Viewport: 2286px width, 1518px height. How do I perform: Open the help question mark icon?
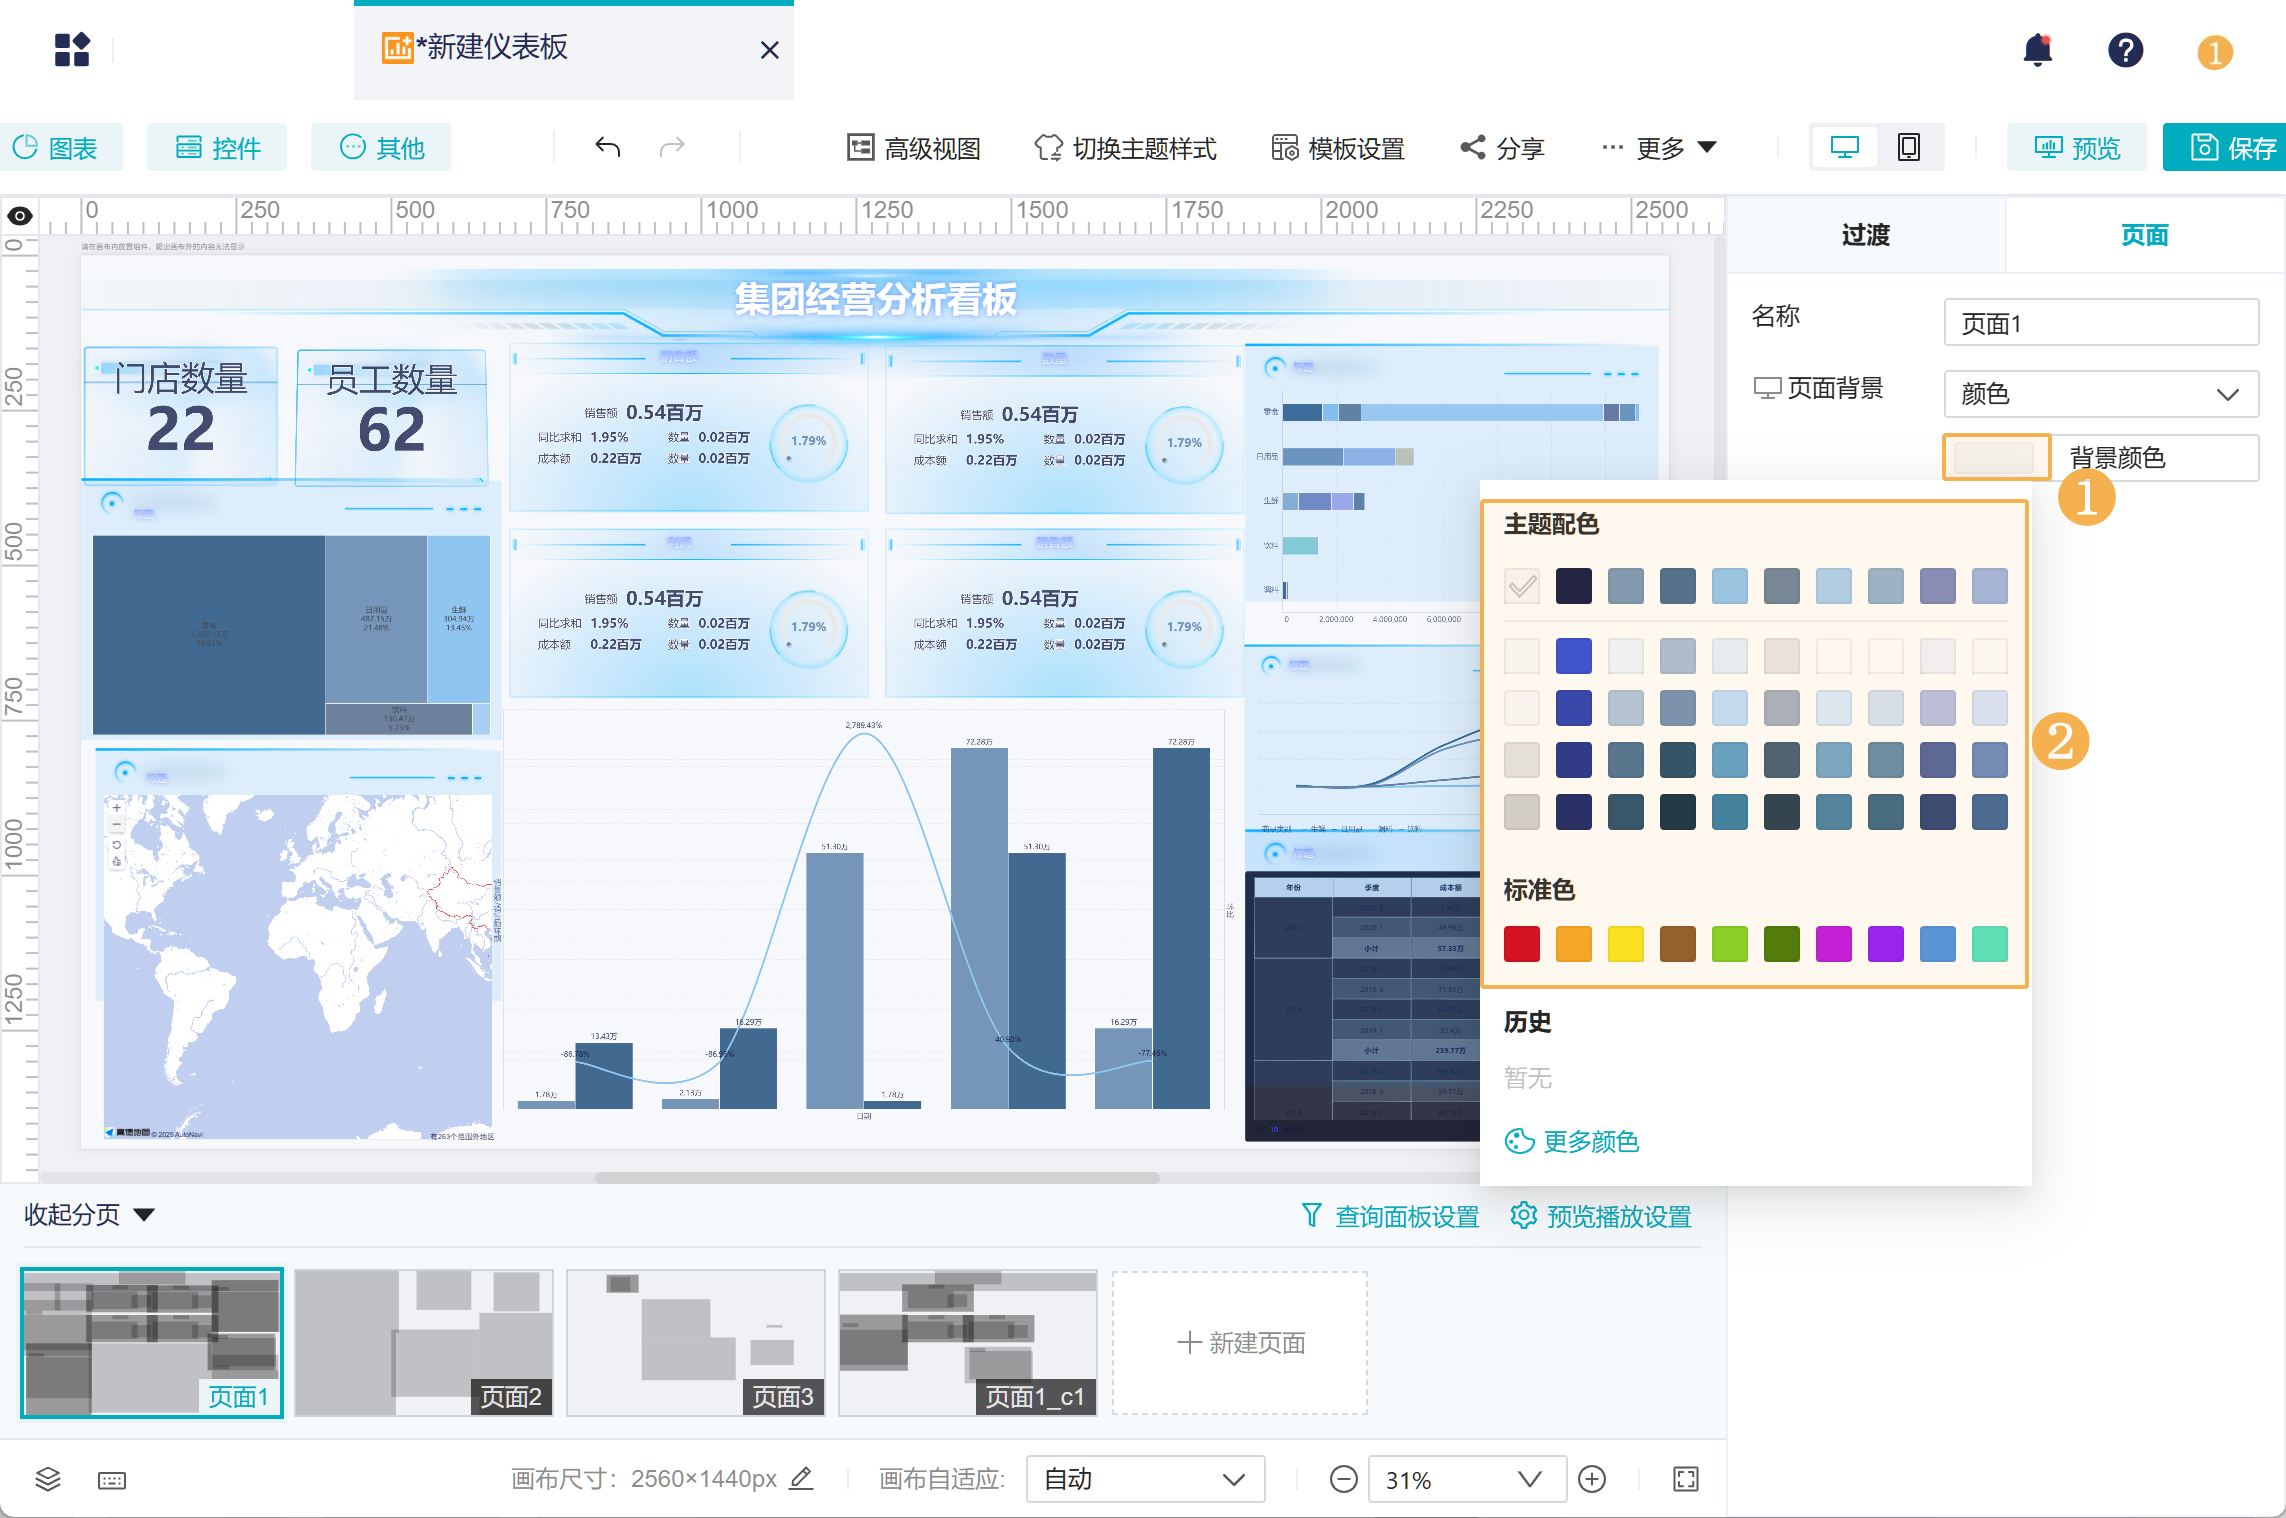(2125, 50)
